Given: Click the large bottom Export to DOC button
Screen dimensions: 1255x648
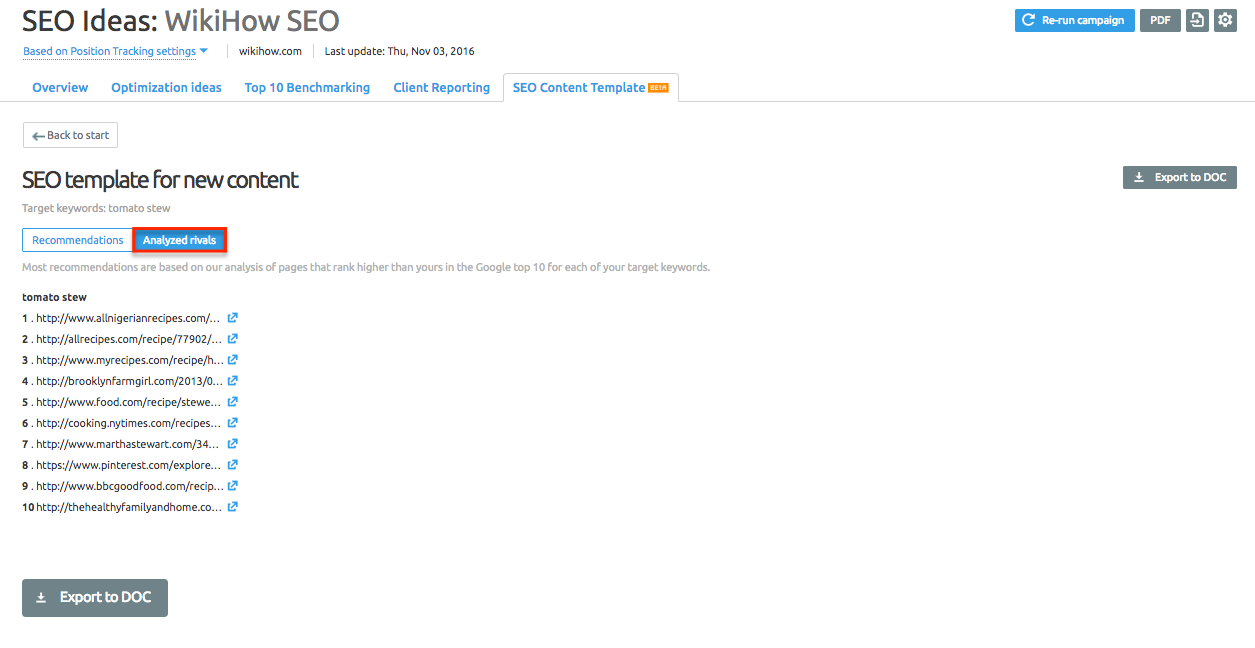Looking at the screenshot, I should pos(95,598).
